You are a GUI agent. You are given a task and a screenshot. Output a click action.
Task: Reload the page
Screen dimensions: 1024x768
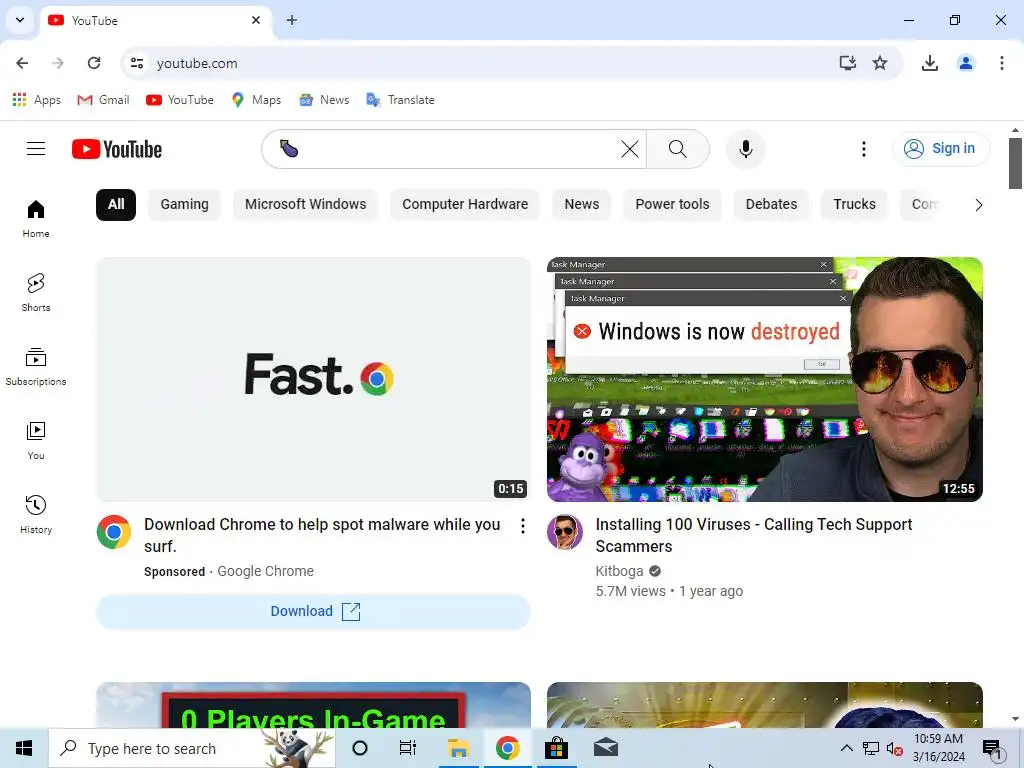(x=94, y=63)
